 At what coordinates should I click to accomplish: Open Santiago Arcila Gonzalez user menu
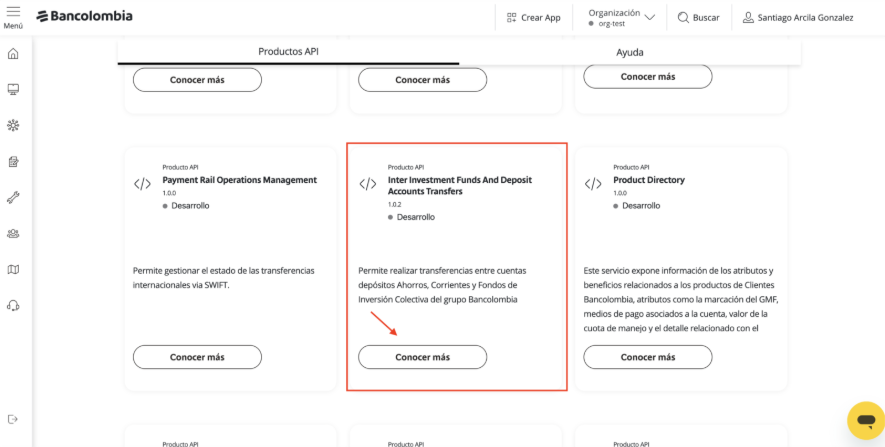pos(799,18)
